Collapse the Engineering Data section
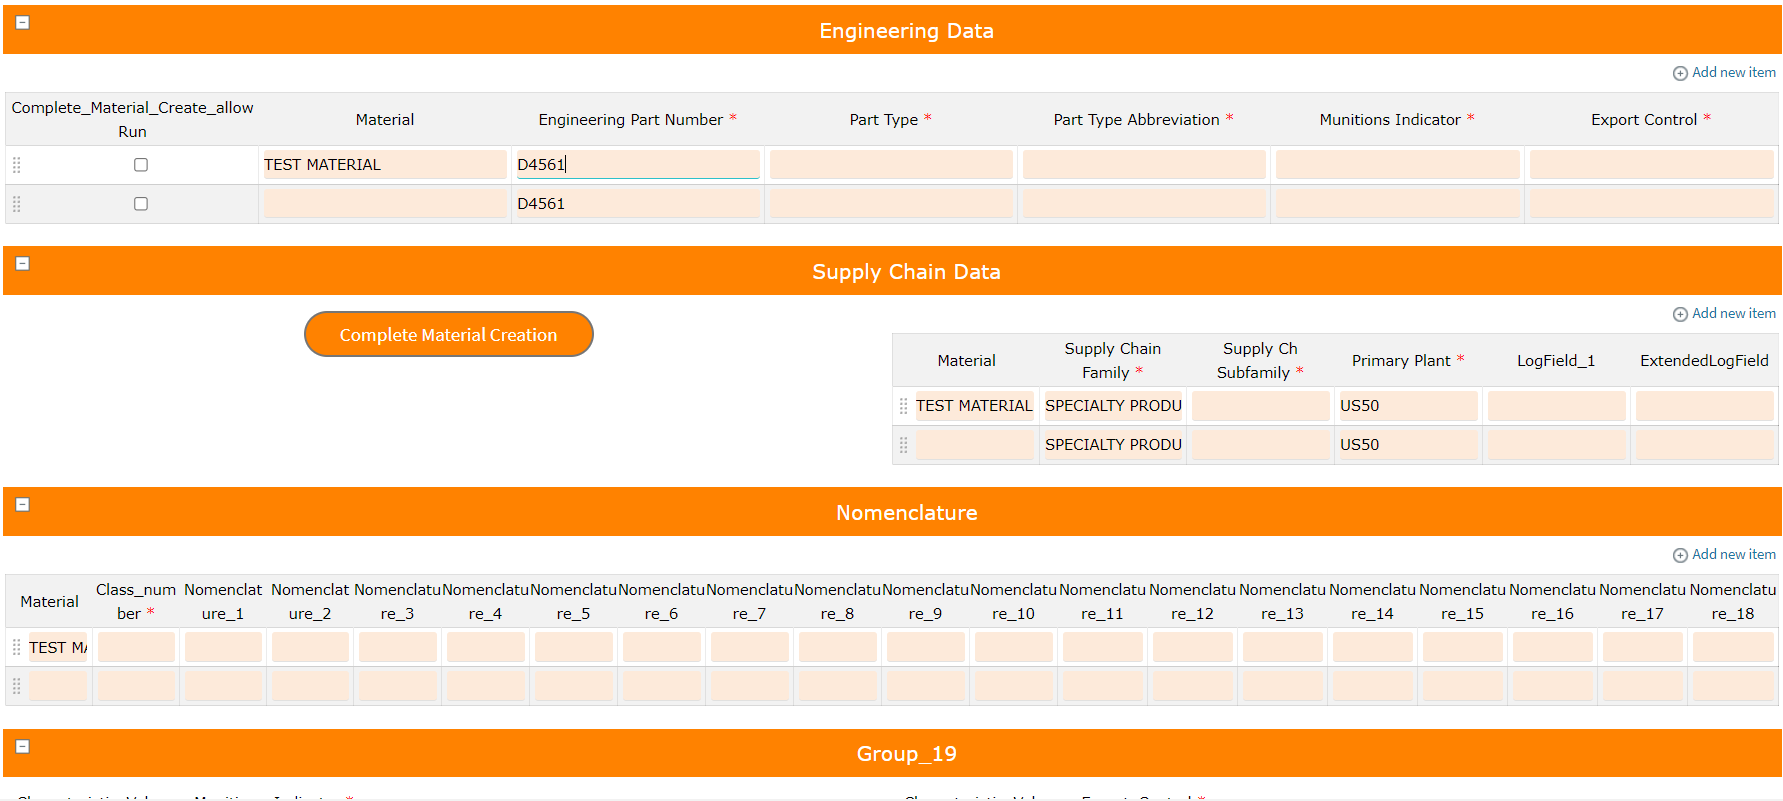This screenshot has width=1783, height=801. 22,22
